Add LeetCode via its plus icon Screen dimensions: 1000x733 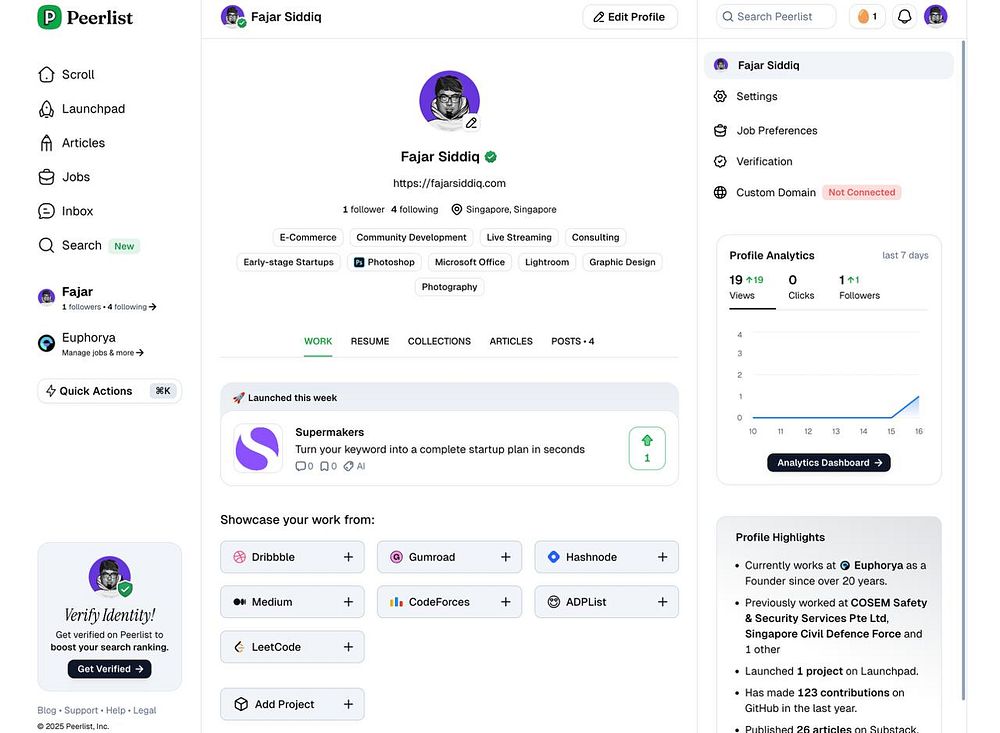pyautogui.click(x=348, y=647)
